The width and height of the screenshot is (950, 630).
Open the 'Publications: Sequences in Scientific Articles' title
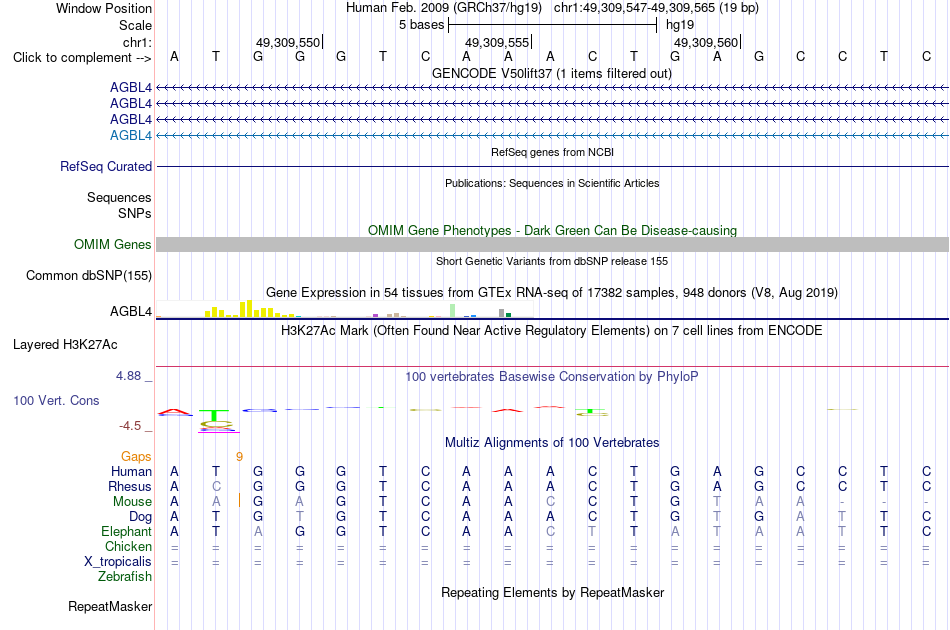click(x=552, y=183)
